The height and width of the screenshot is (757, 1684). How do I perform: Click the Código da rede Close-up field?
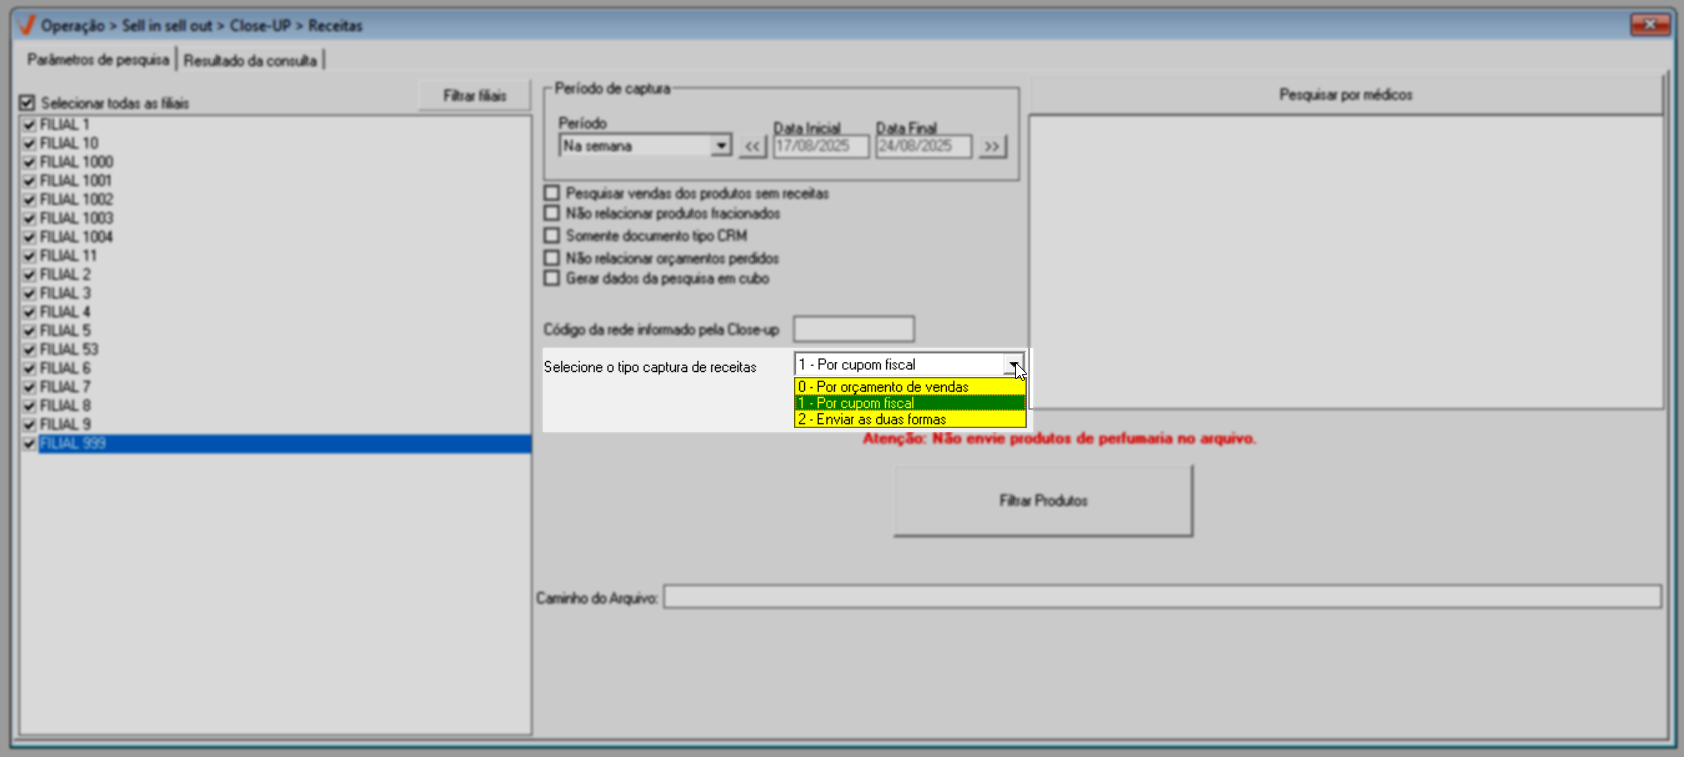[x=854, y=329]
